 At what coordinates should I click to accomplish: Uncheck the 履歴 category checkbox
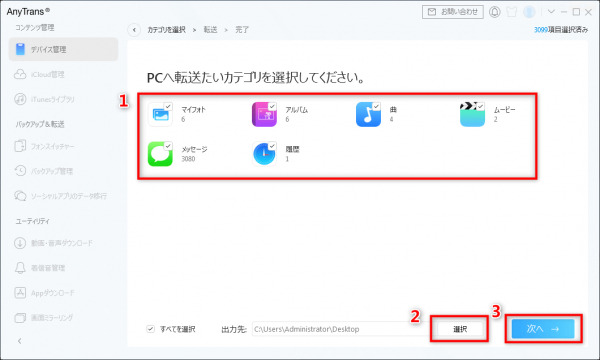[272, 146]
